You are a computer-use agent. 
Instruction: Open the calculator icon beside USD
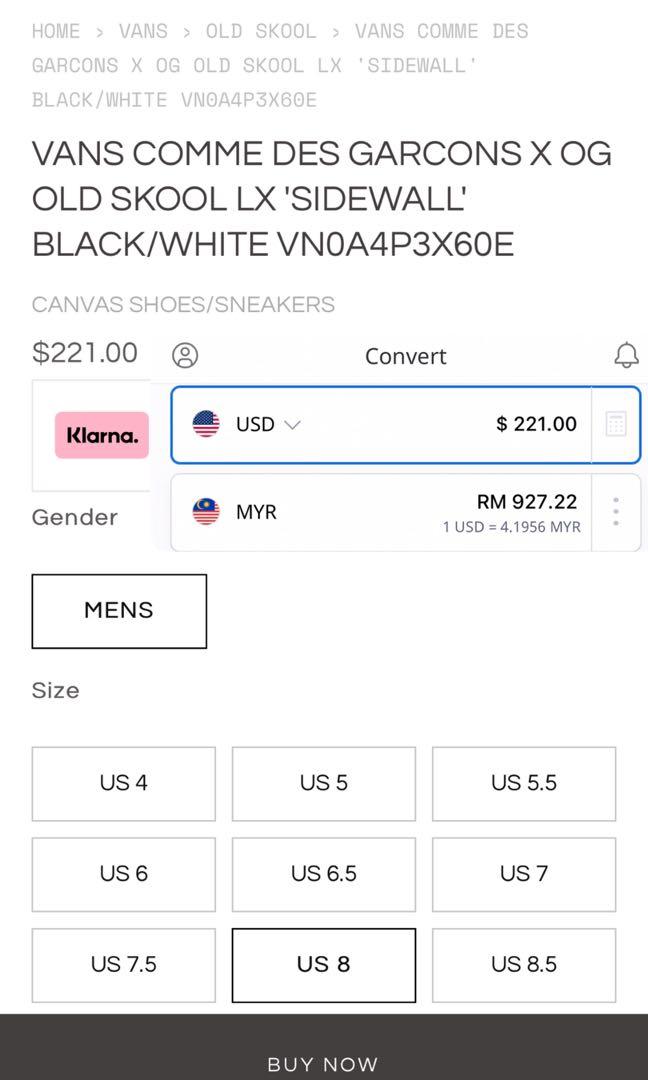(616, 424)
